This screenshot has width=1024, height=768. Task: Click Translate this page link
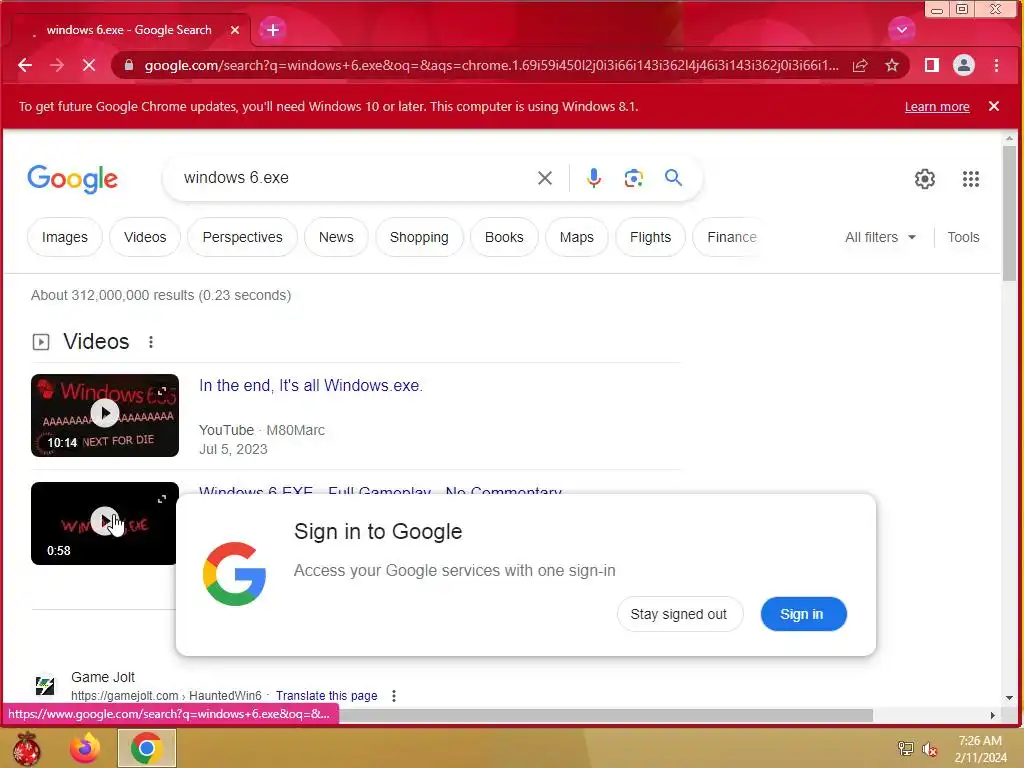327,696
